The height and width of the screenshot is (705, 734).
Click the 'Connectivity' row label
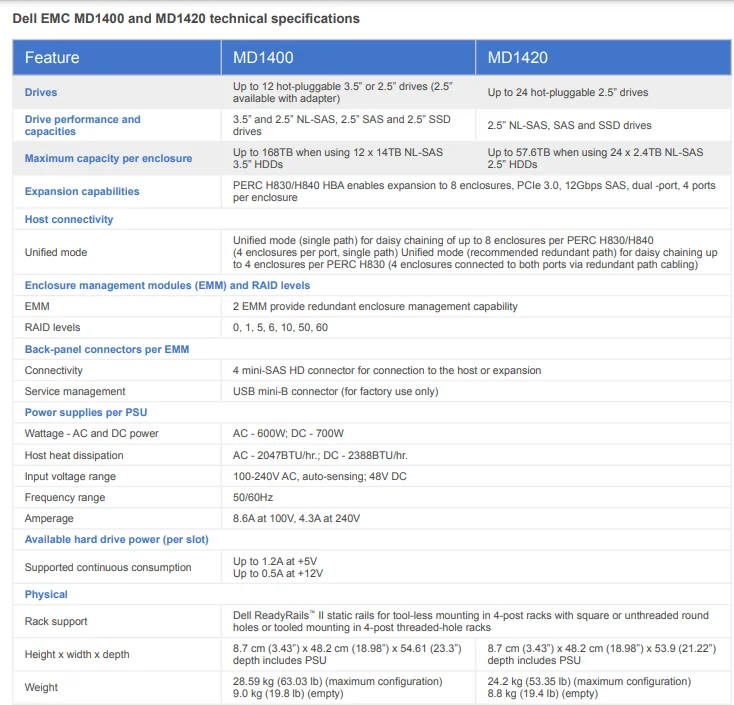pos(53,370)
